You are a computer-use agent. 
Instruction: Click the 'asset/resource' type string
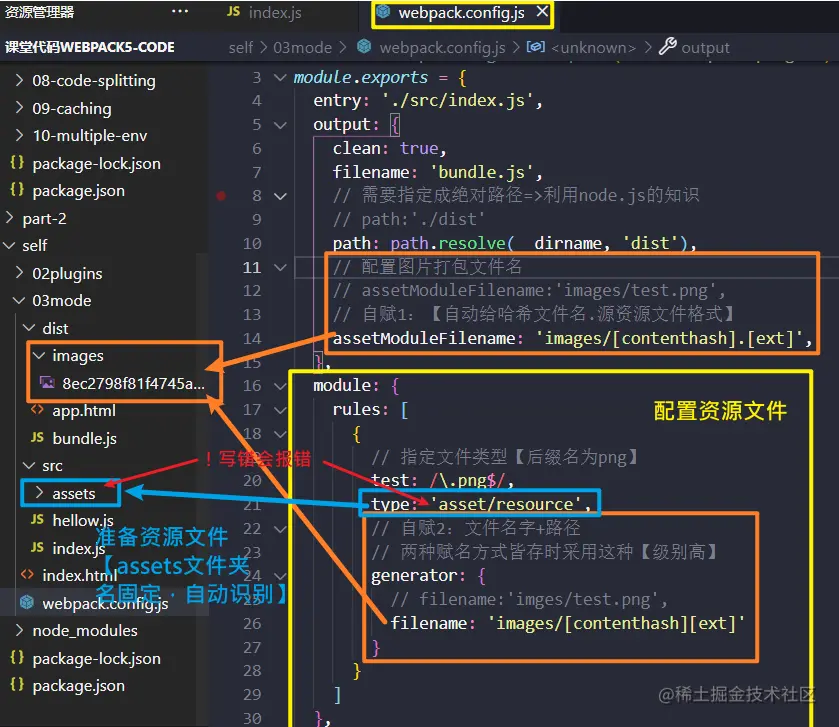coord(506,504)
